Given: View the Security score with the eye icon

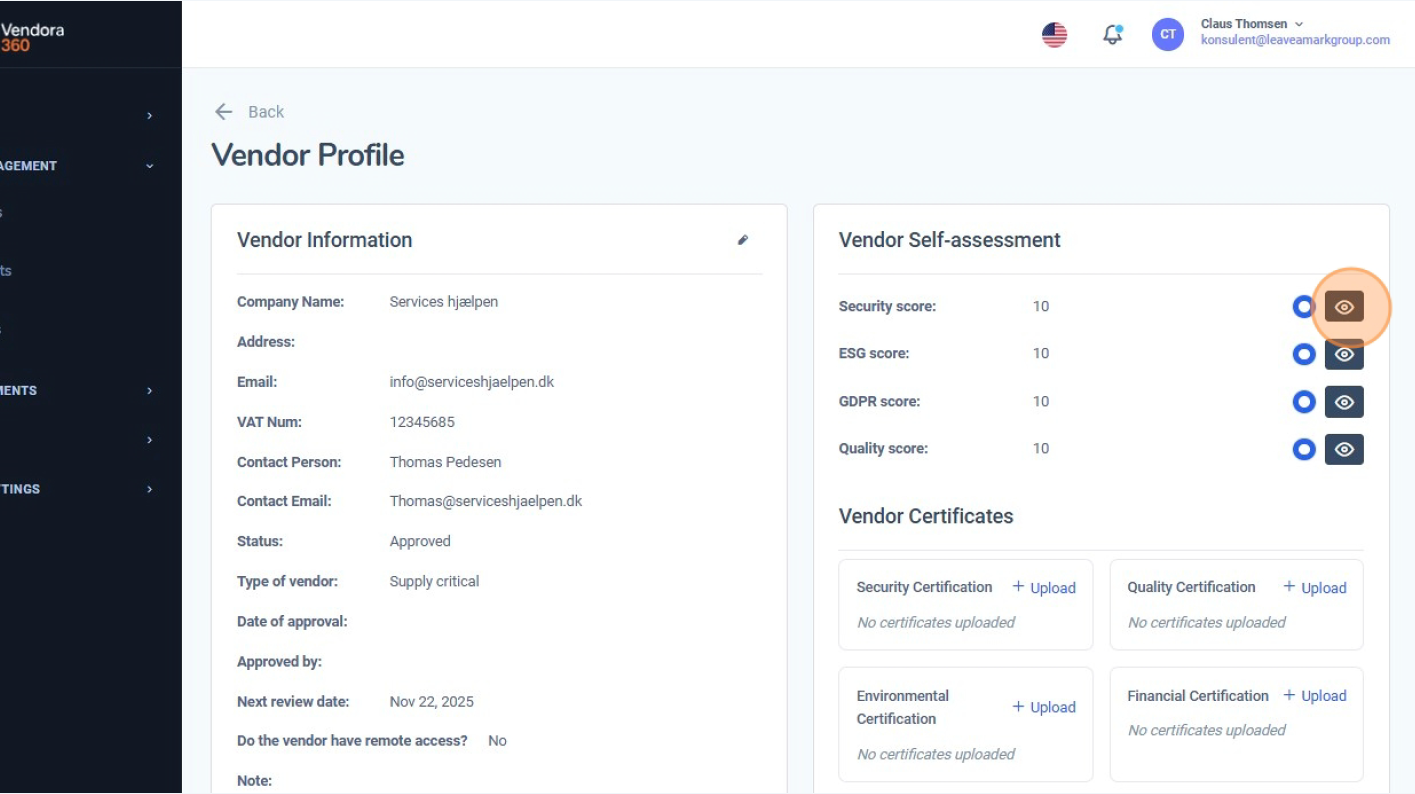Looking at the screenshot, I should click(1344, 306).
